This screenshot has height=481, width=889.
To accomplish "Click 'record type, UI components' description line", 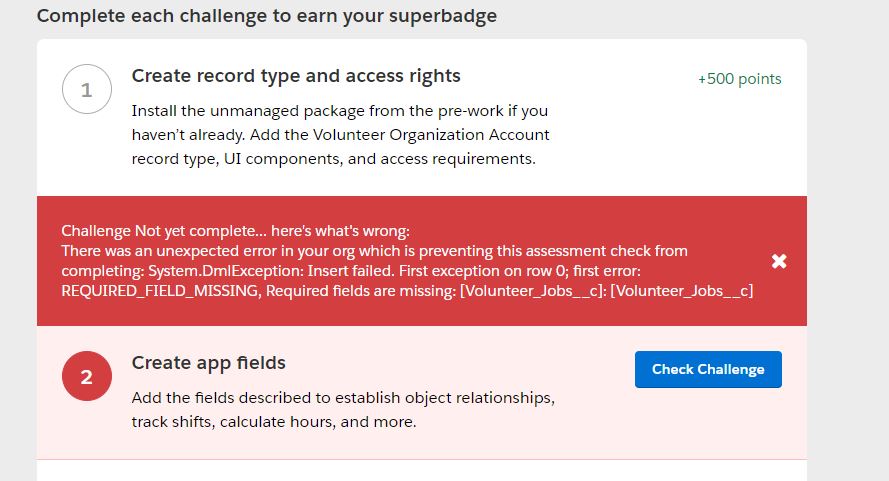I will 331,159.
